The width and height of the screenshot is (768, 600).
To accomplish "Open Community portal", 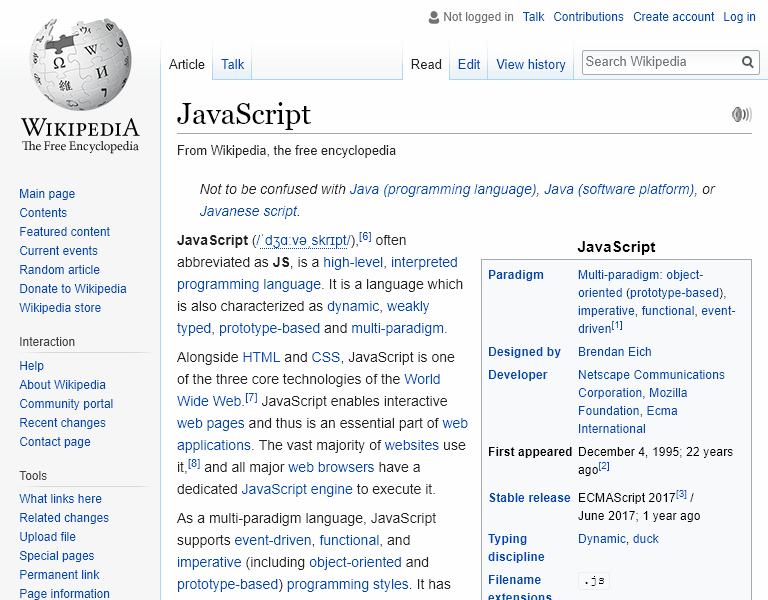I will coord(66,404).
